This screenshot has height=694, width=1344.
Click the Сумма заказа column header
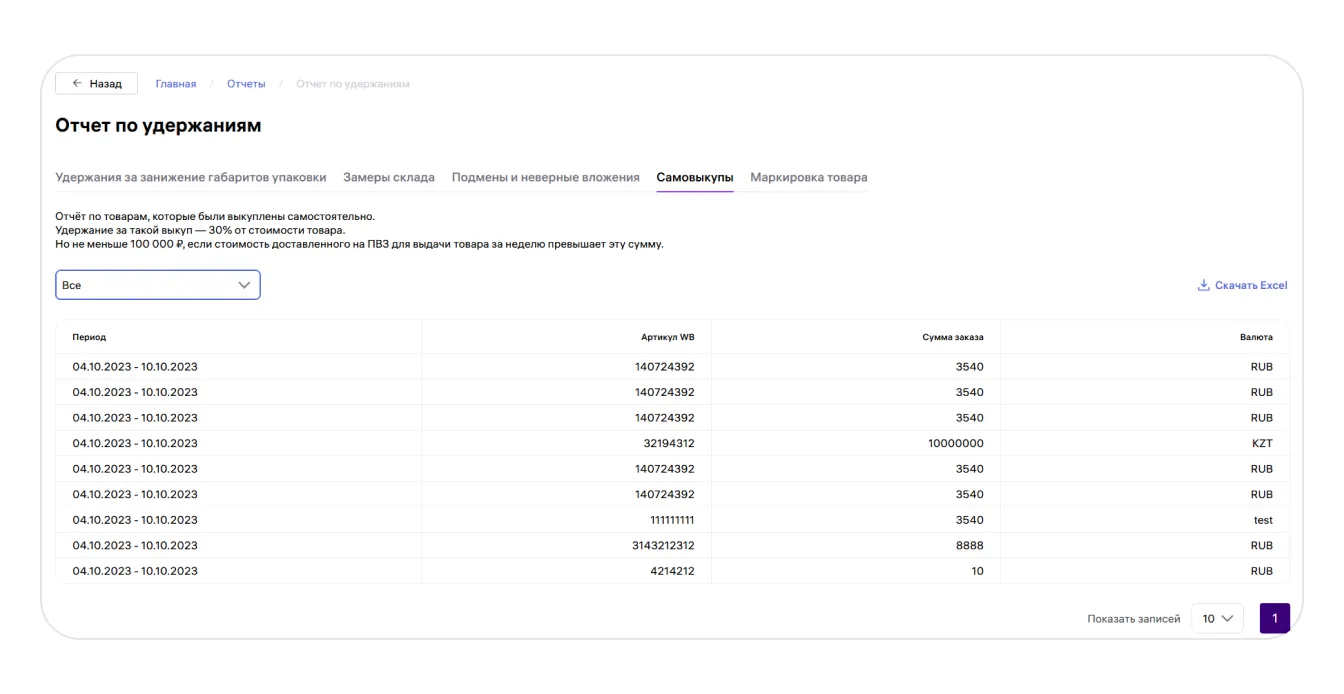point(952,337)
